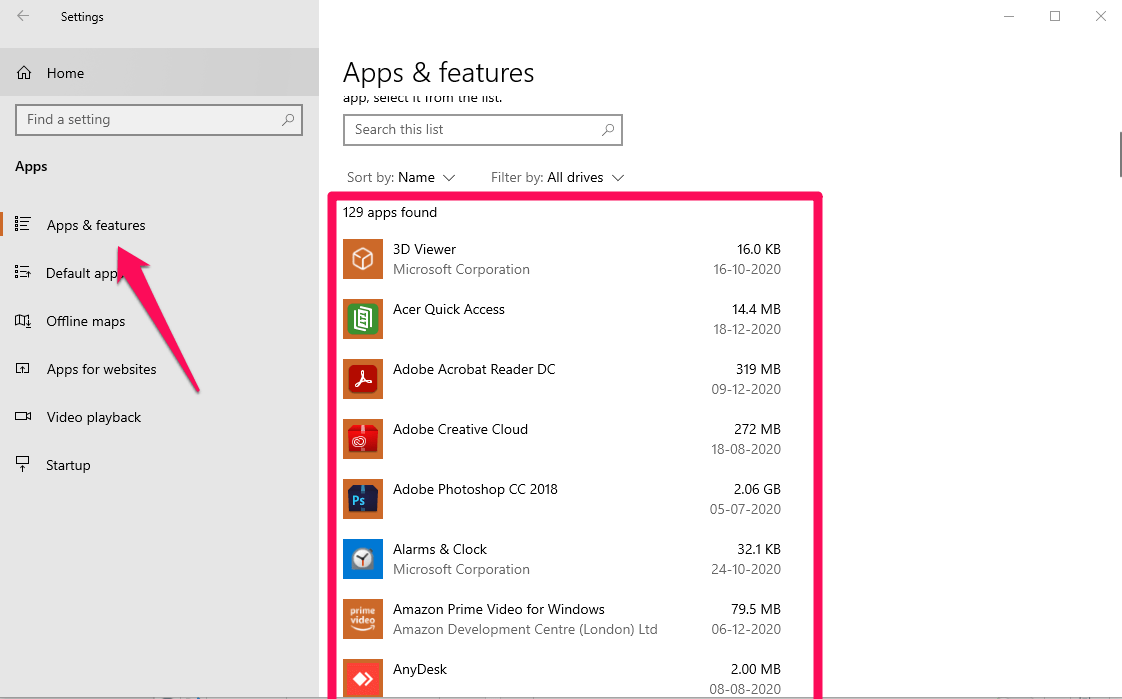This screenshot has width=1122, height=699.
Task: Click the 32.1 KB size value
Action: [758, 549]
